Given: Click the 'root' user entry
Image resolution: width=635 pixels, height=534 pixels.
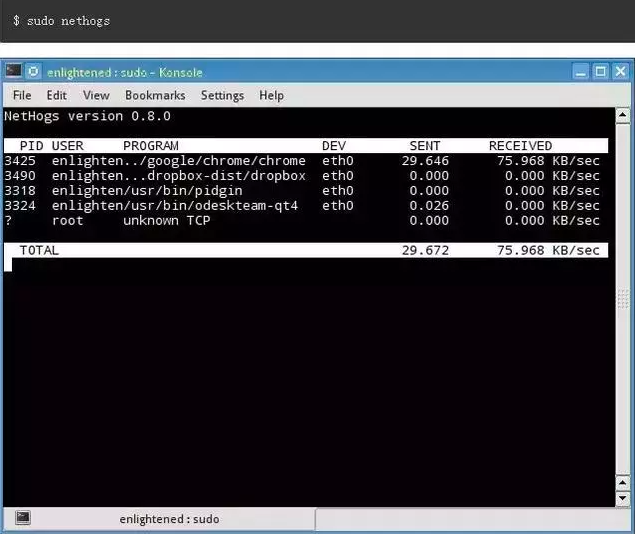Looking at the screenshot, I should pos(67,221).
